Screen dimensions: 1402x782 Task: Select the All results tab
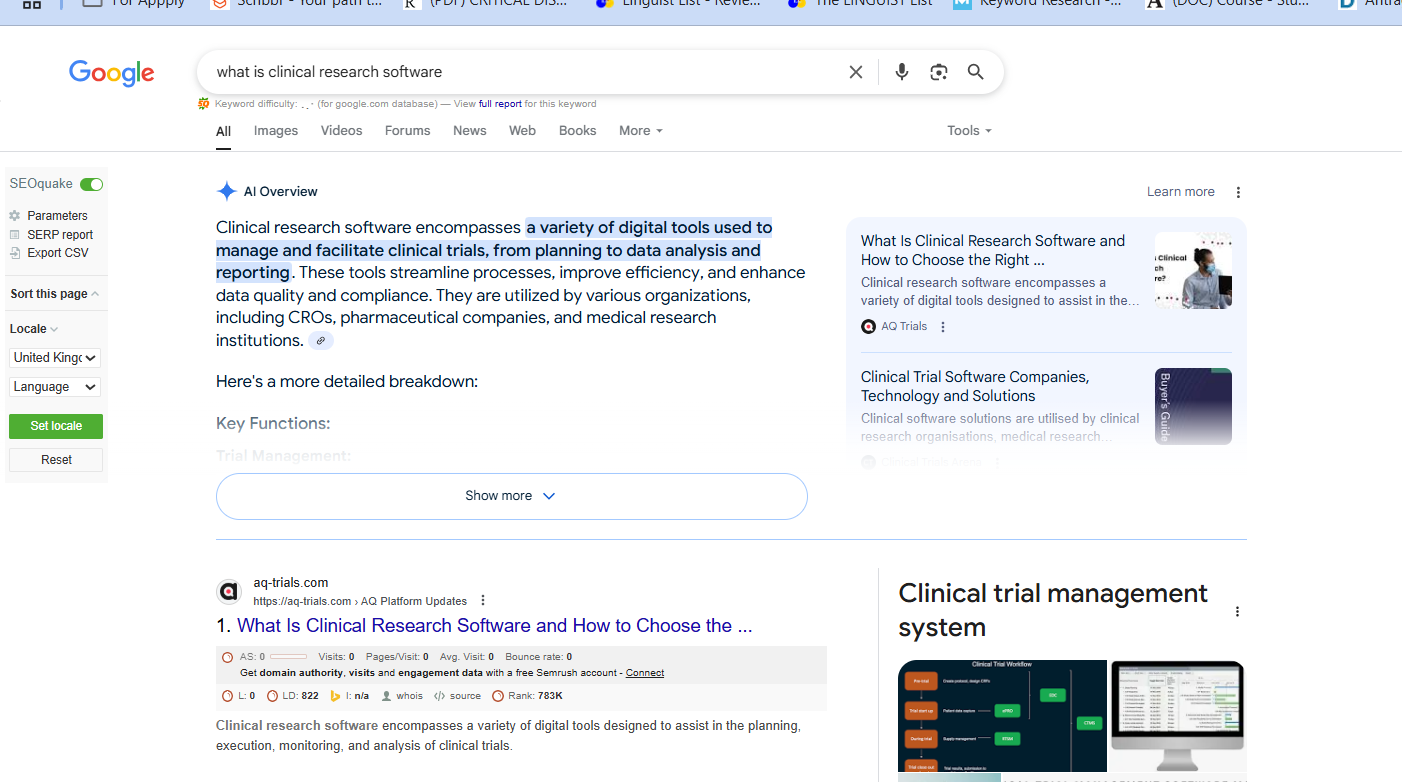pyautogui.click(x=223, y=131)
